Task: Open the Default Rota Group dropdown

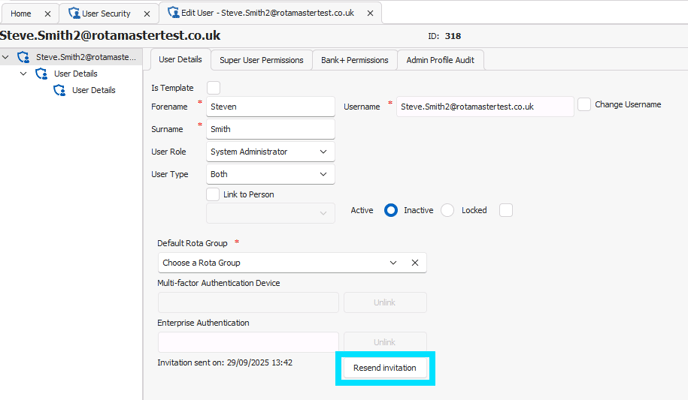Action: (x=393, y=263)
